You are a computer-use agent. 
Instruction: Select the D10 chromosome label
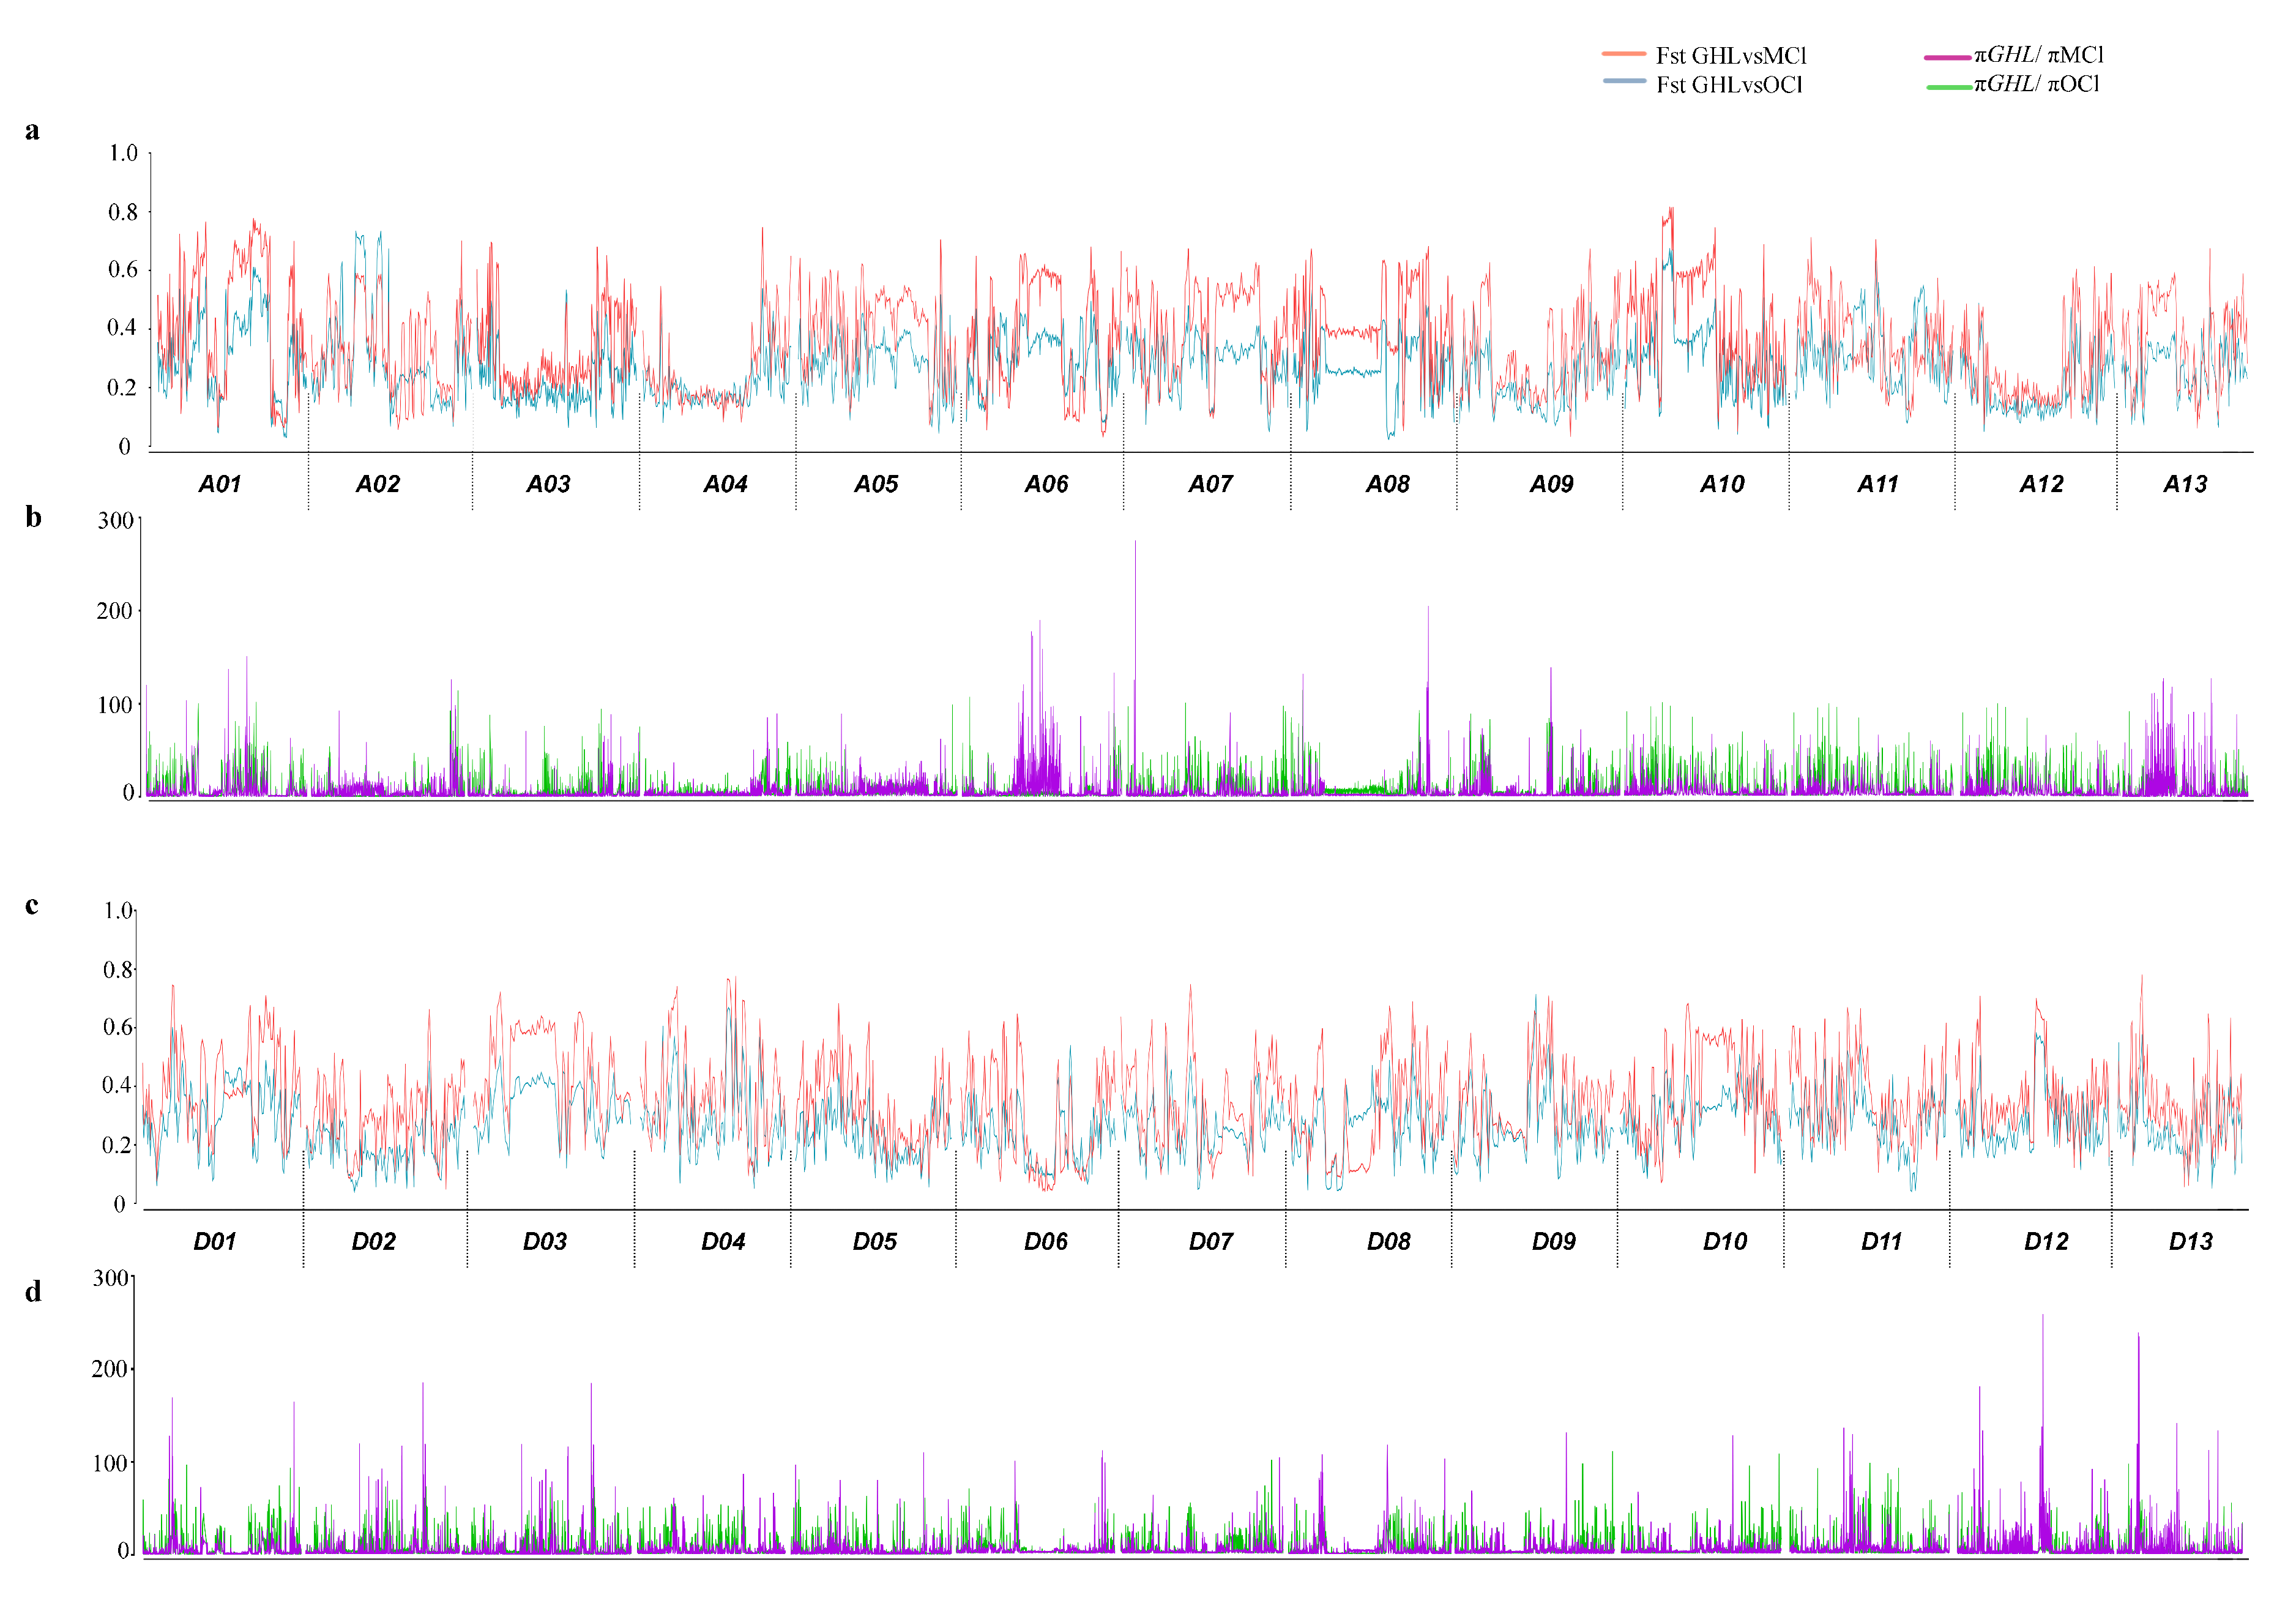coord(1725,1241)
